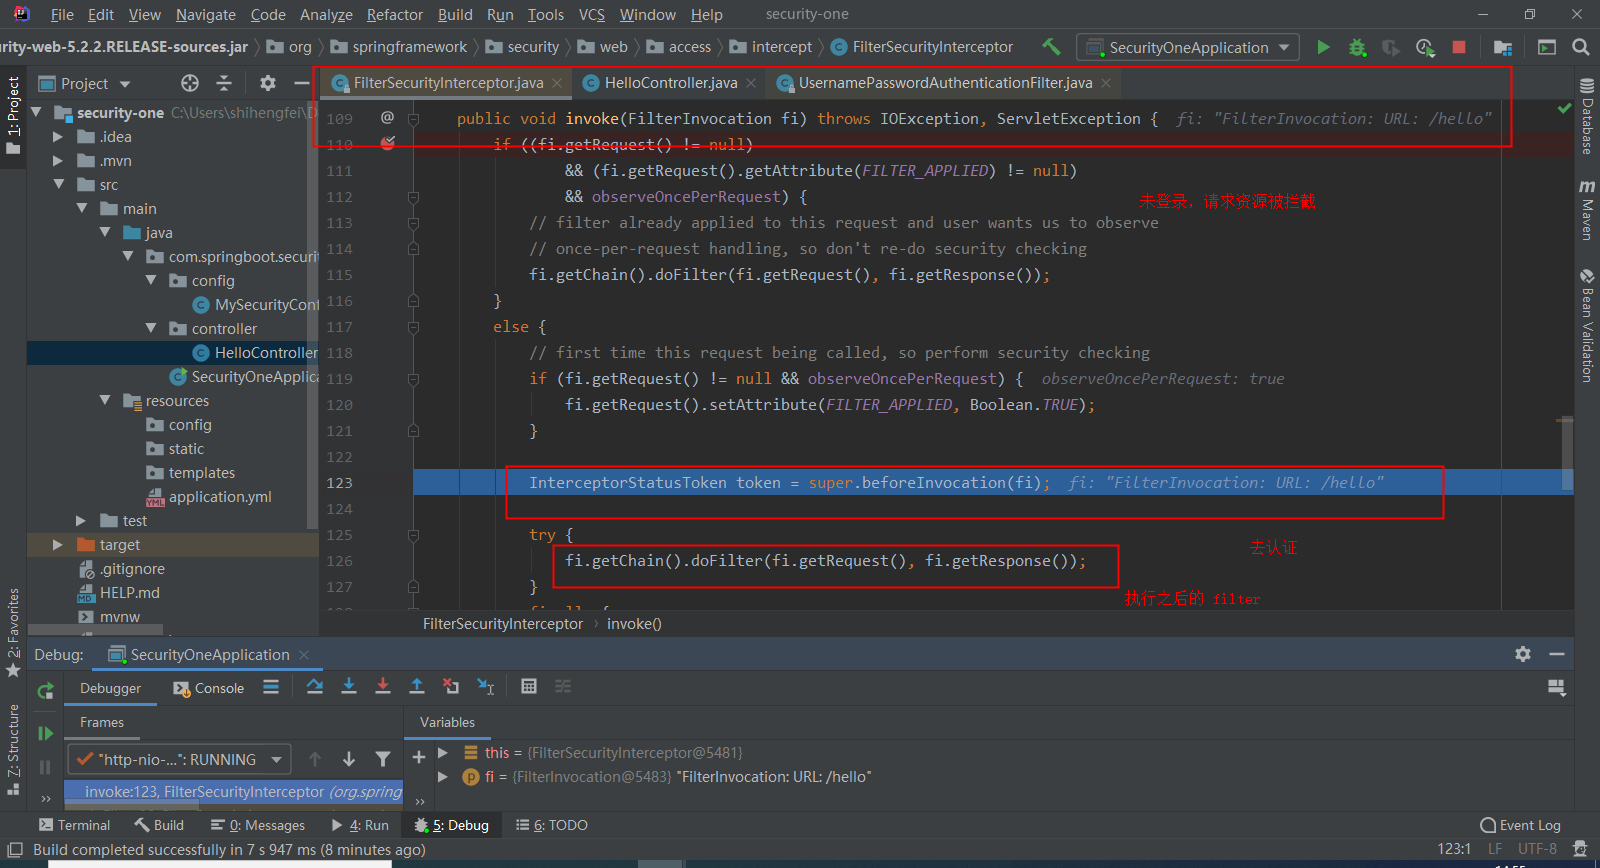The height and width of the screenshot is (868, 1600).
Task: Open the Refactor menu
Action: [394, 15]
